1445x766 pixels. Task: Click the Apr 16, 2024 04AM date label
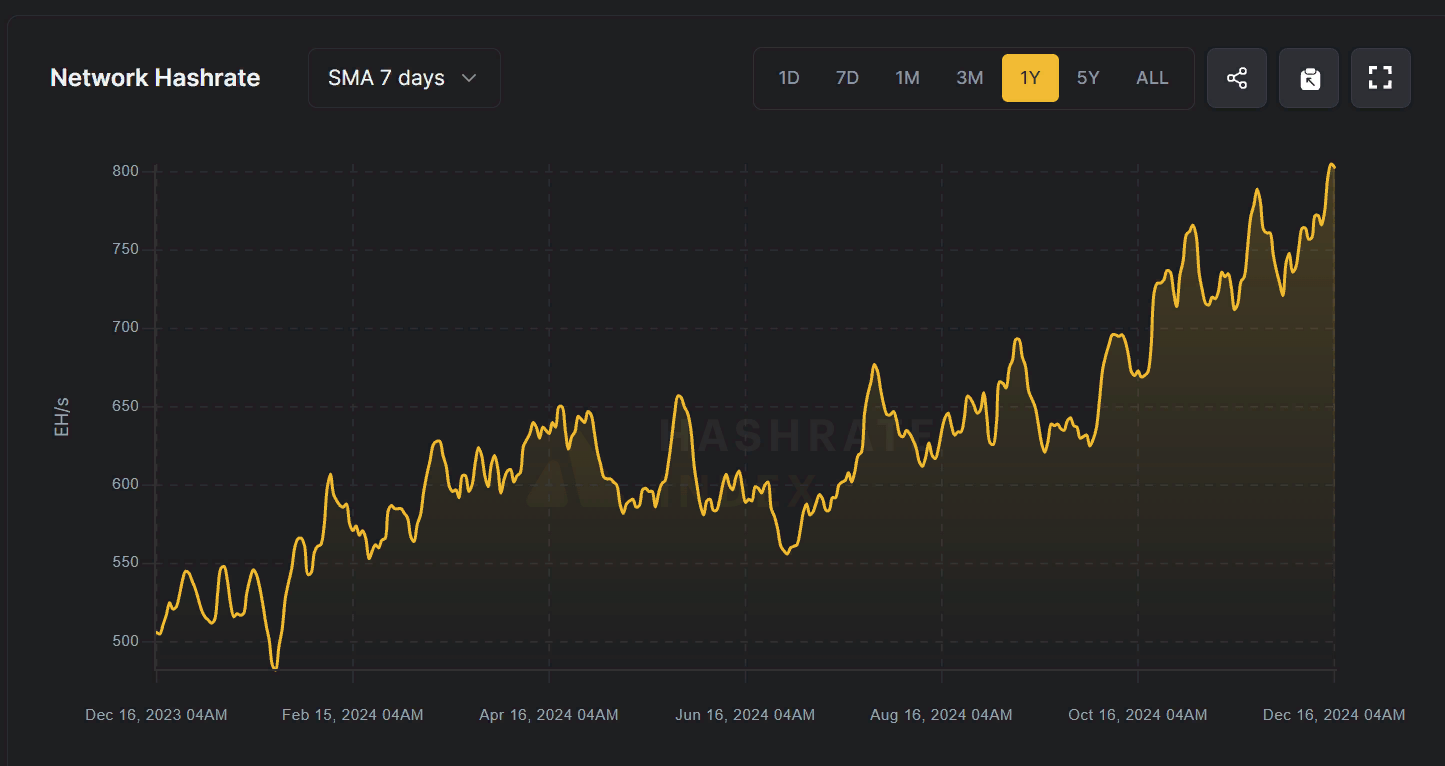(x=548, y=715)
